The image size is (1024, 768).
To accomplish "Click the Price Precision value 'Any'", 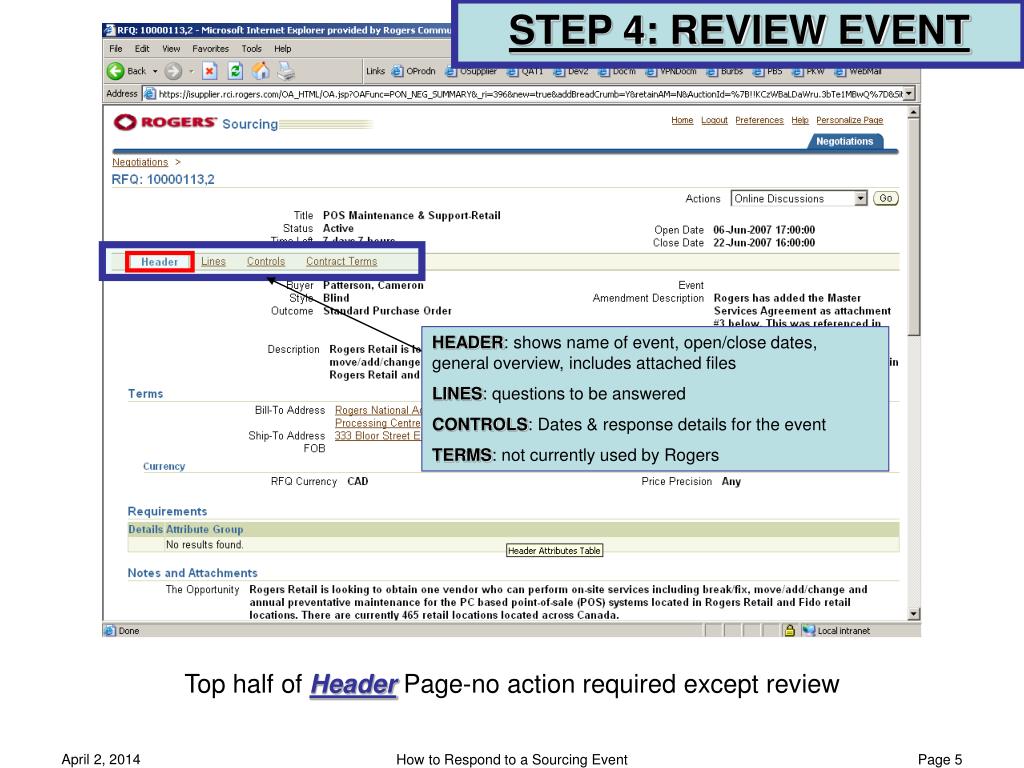I will click(x=731, y=481).
